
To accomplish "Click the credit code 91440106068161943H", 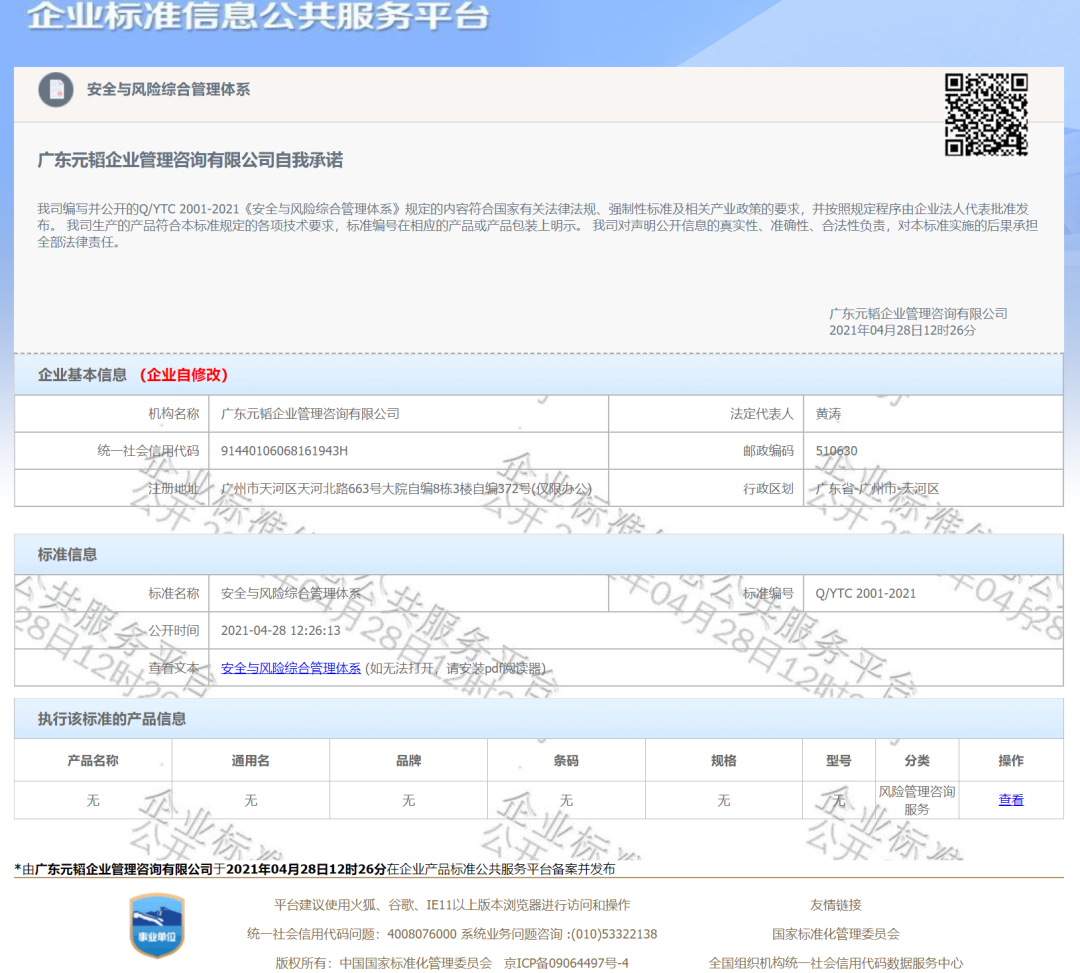I will (x=284, y=451).
